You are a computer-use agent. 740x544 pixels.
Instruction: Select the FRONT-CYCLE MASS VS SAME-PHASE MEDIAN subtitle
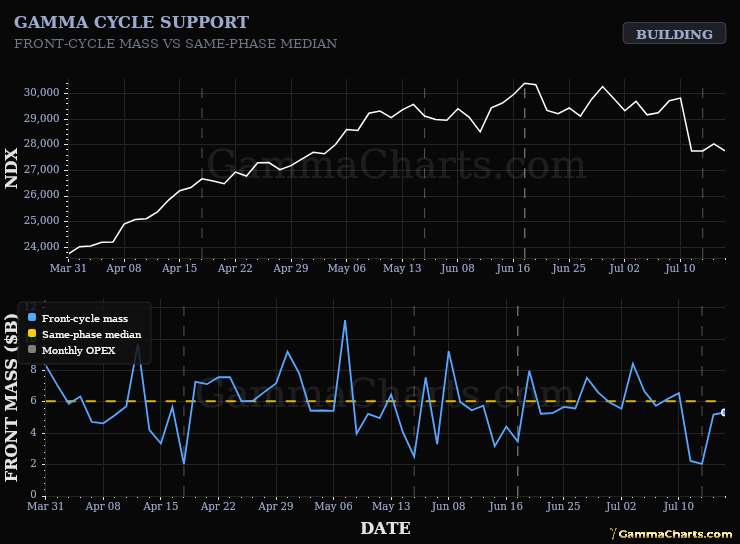pos(176,43)
